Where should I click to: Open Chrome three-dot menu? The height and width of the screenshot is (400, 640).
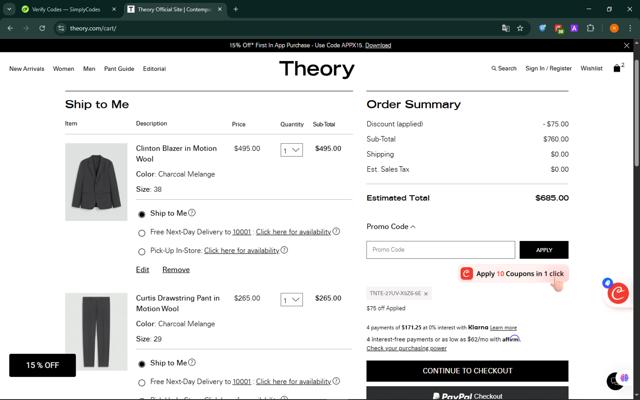[630, 28]
